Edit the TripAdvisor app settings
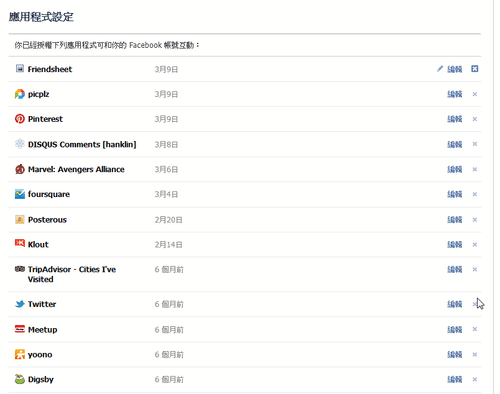Viewport: 500px width, 394px height. tap(455, 269)
